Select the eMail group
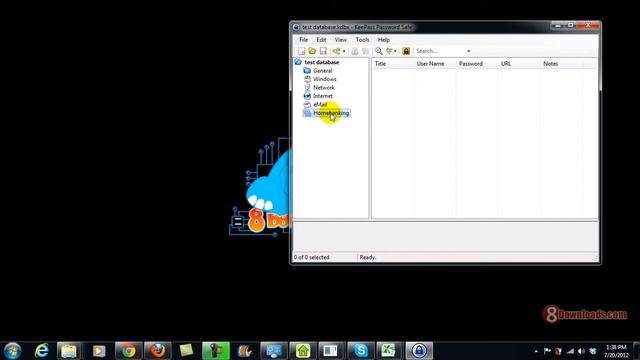640x360 pixels. [x=320, y=104]
